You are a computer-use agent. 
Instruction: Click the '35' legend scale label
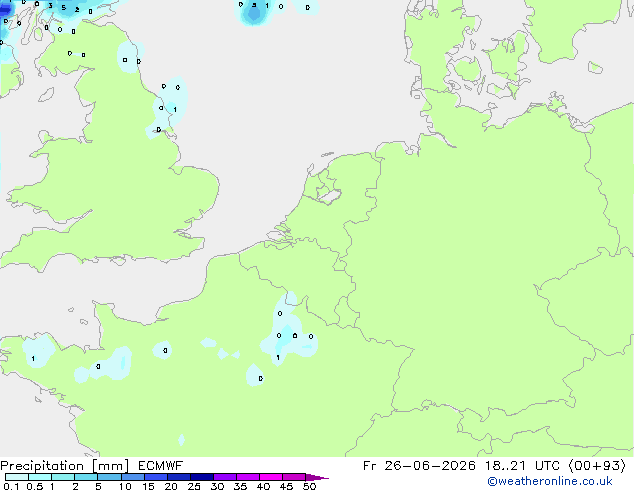[x=240, y=486]
